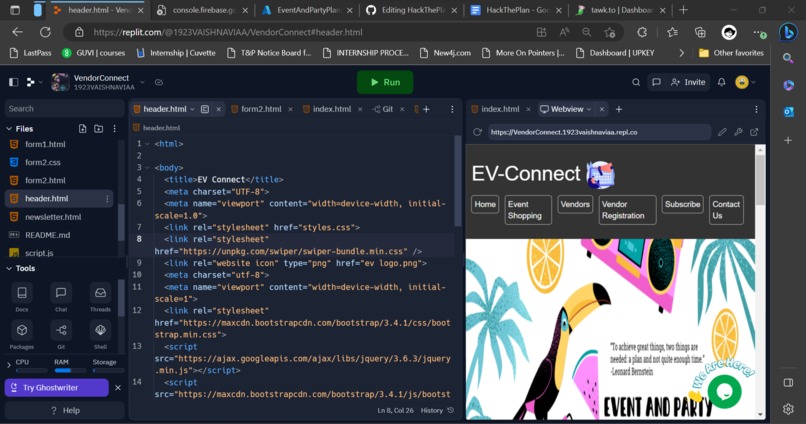Collapse the Files section
The width and height of the screenshot is (806, 424).
coord(9,128)
